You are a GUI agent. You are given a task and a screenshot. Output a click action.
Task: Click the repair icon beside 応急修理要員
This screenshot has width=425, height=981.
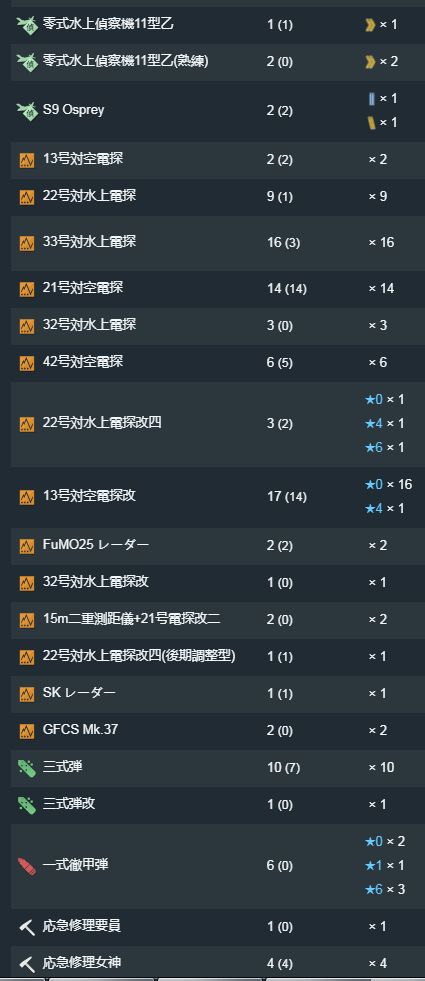pos(27,927)
